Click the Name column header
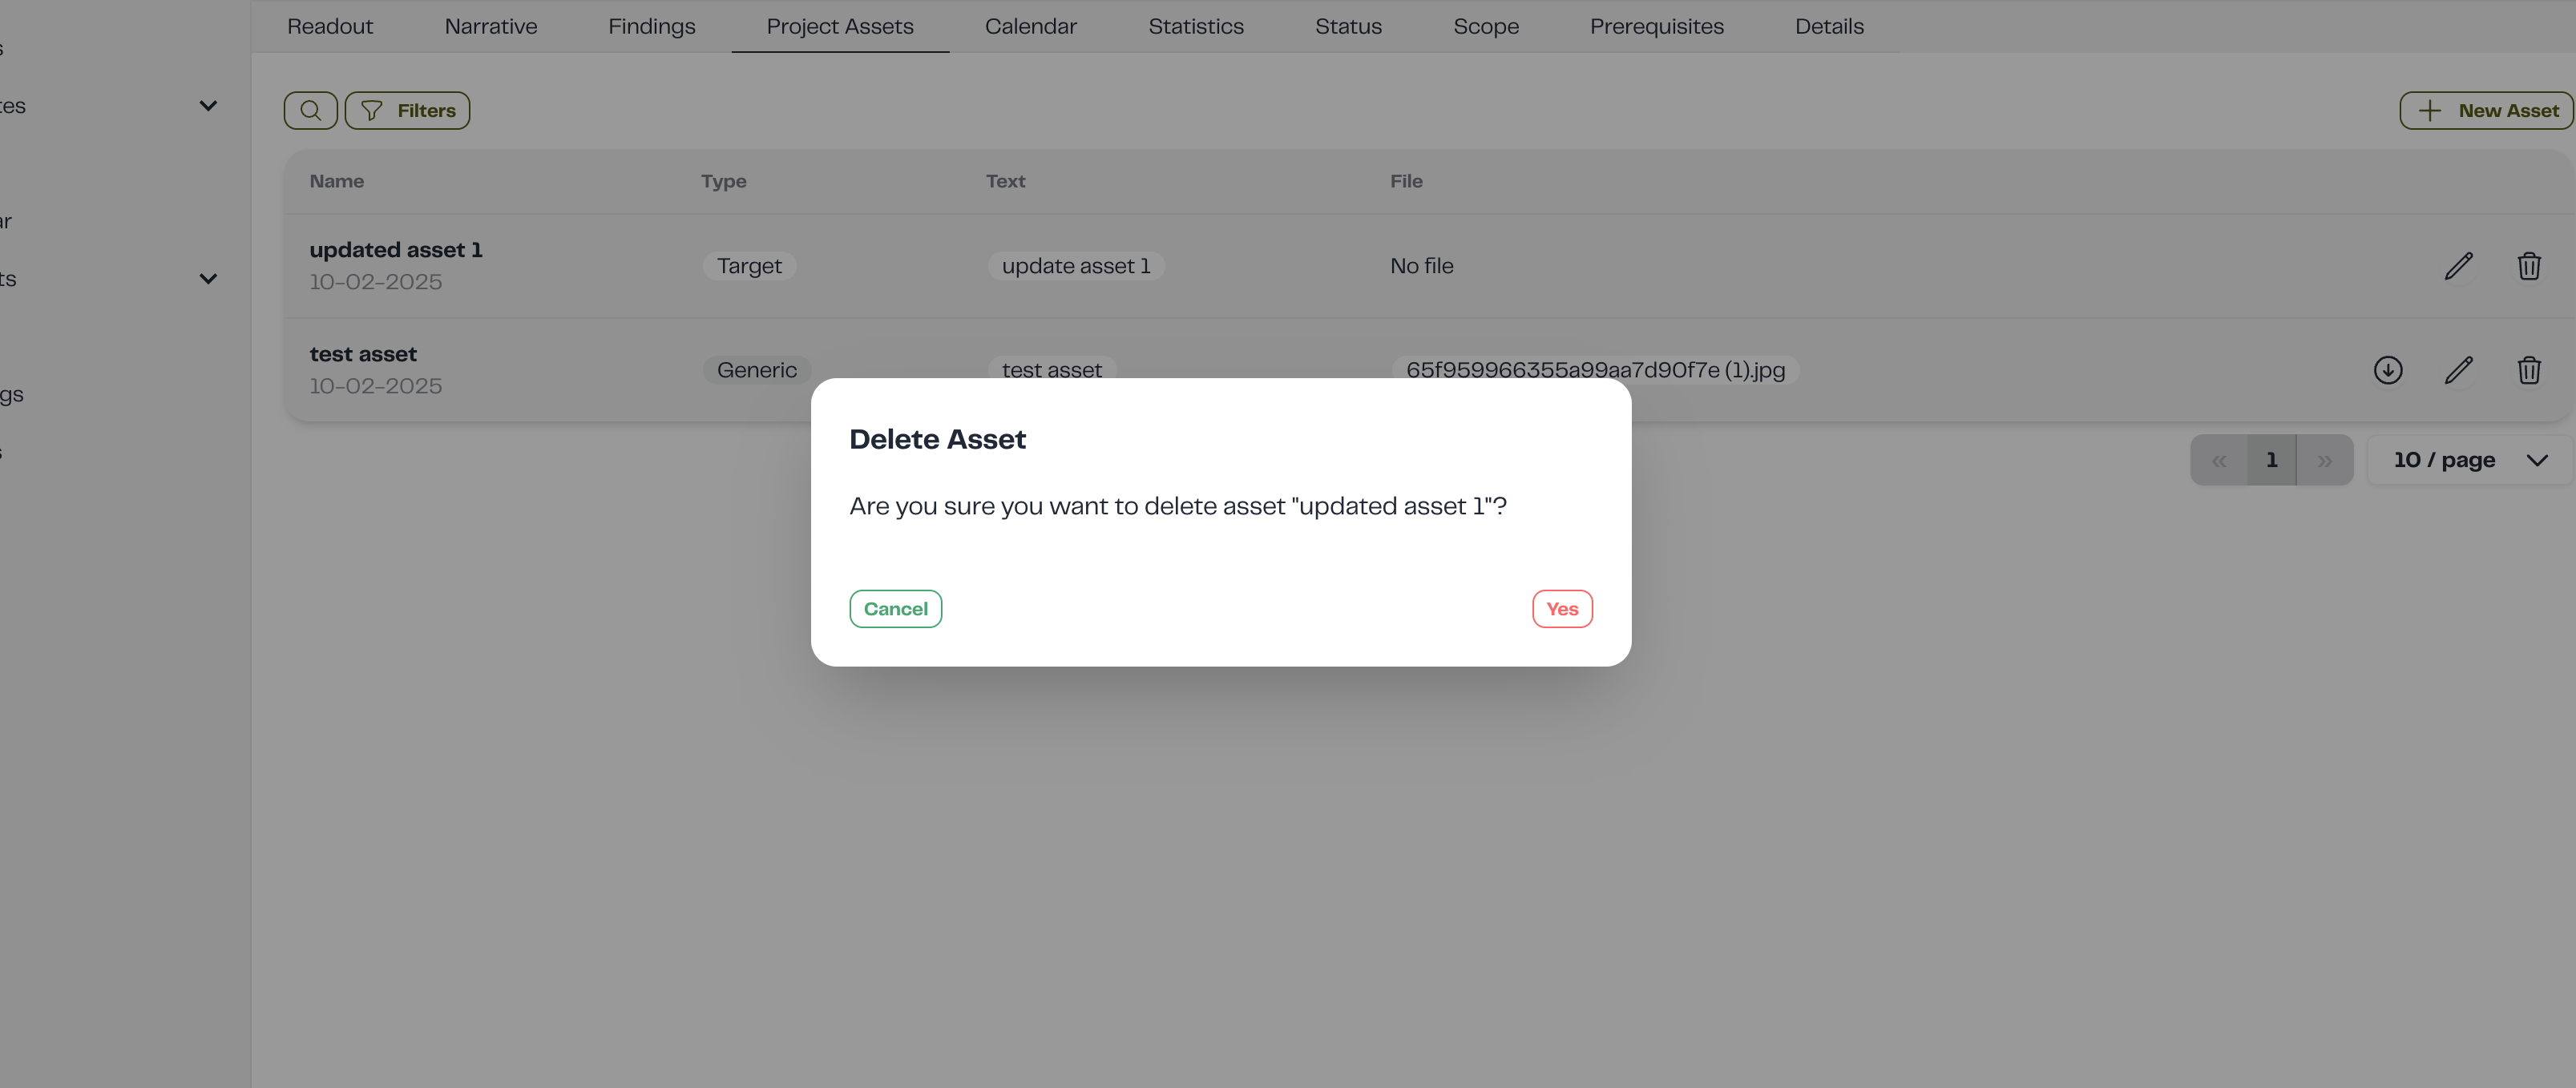This screenshot has width=2576, height=1088. 337,181
